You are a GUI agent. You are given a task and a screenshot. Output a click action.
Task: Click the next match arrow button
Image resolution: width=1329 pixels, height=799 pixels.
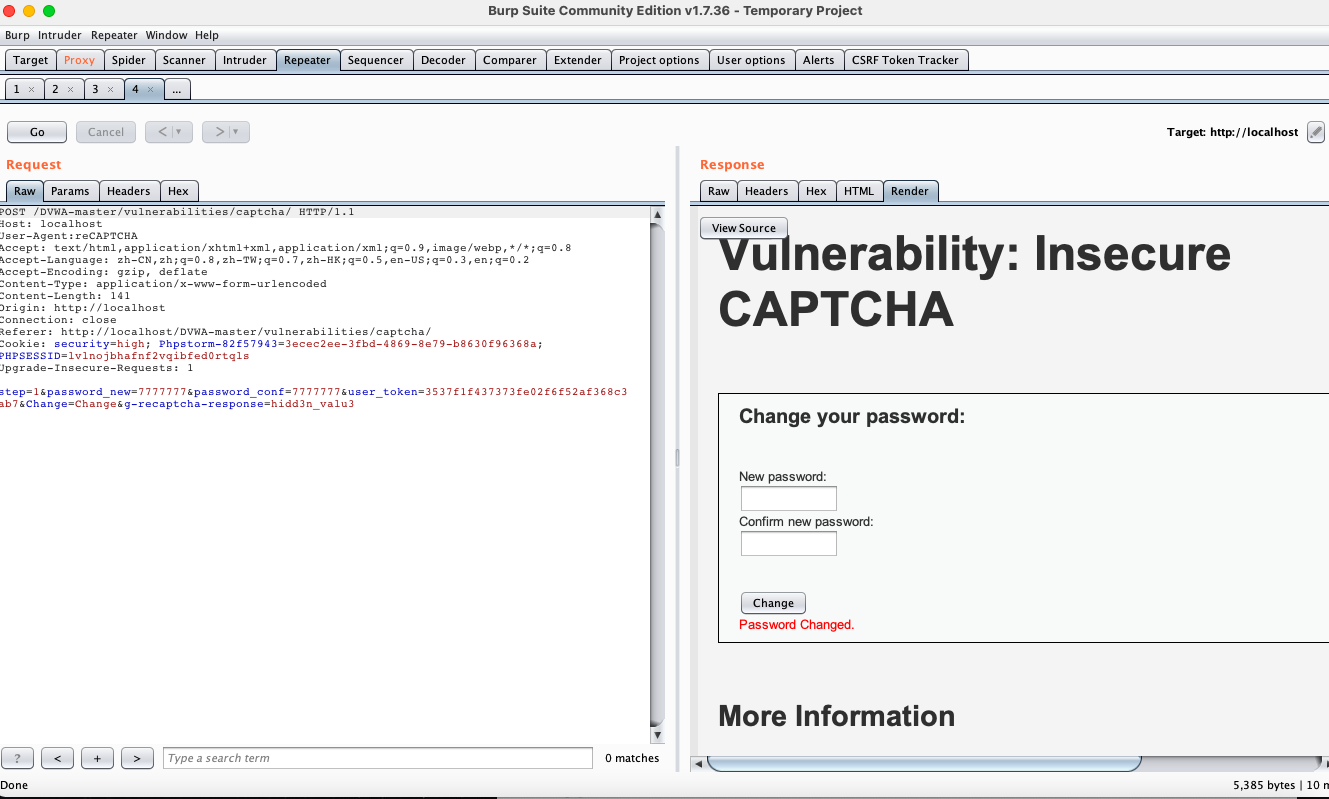(137, 758)
